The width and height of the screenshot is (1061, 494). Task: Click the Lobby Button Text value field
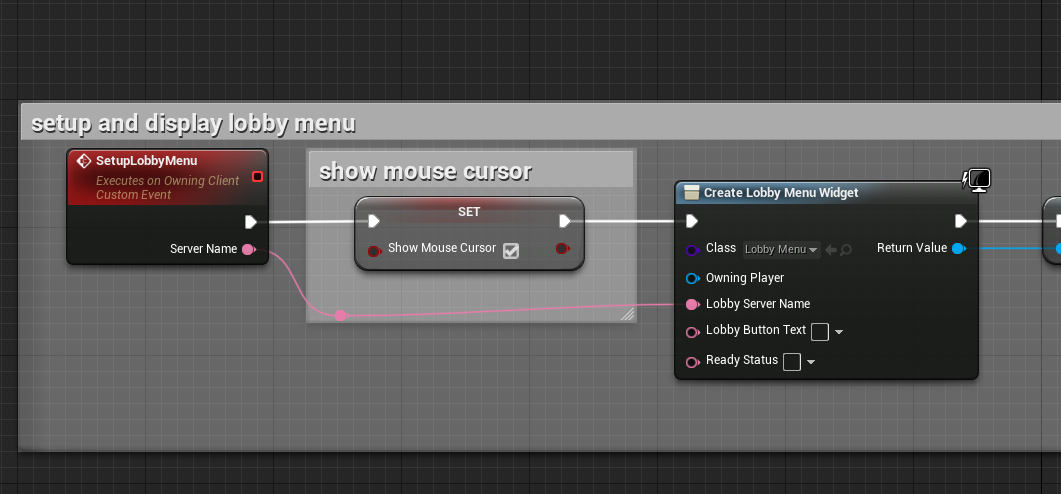tap(819, 332)
